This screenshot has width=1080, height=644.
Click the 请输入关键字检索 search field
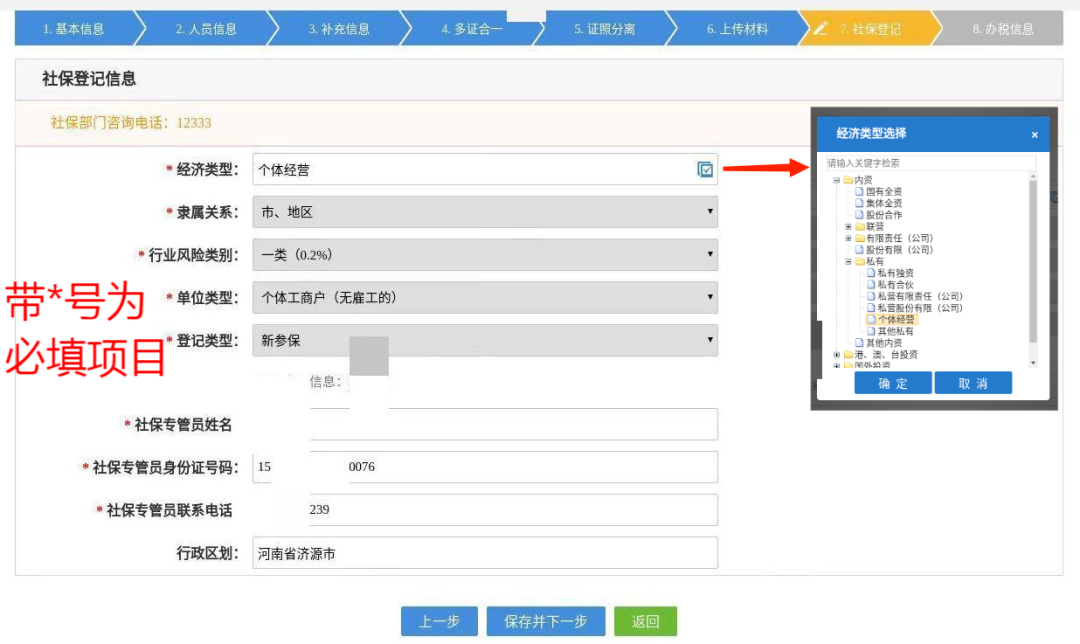(930, 161)
